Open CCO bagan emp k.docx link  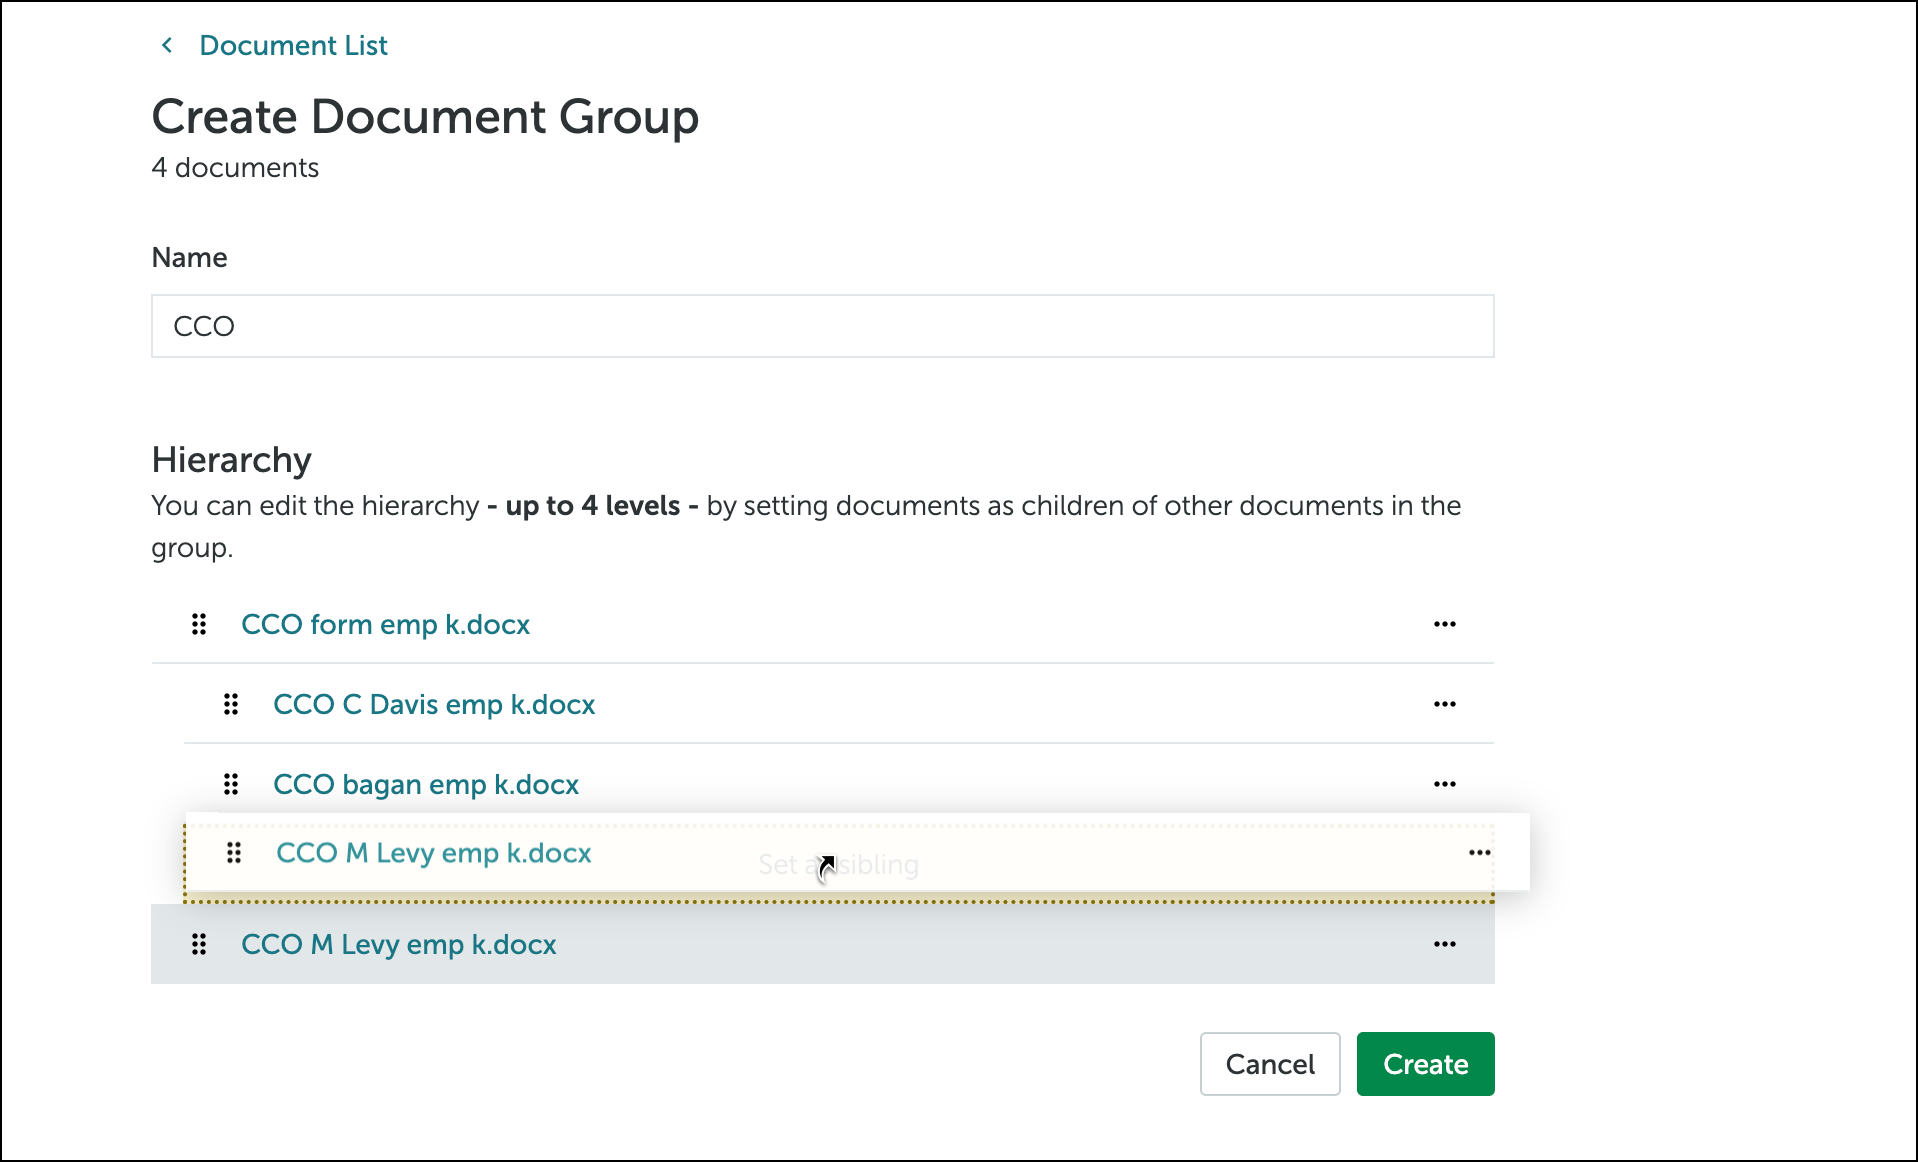[x=426, y=784]
